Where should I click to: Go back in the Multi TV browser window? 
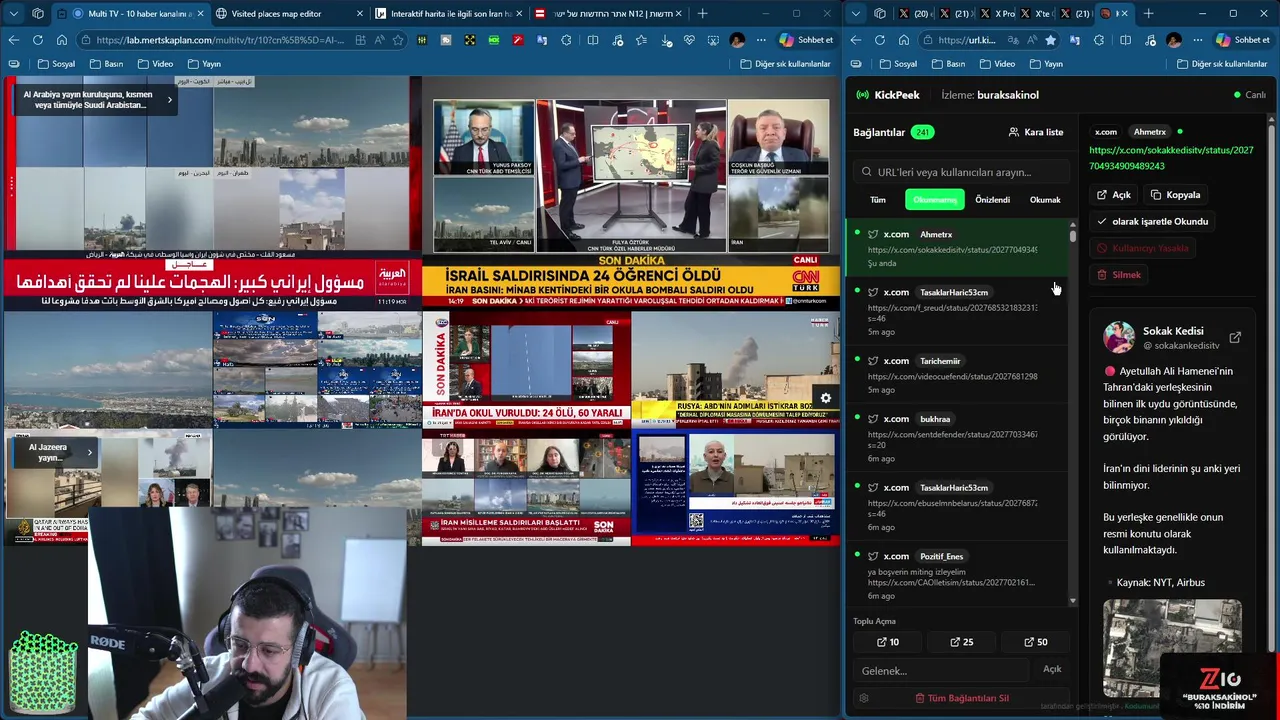13,40
